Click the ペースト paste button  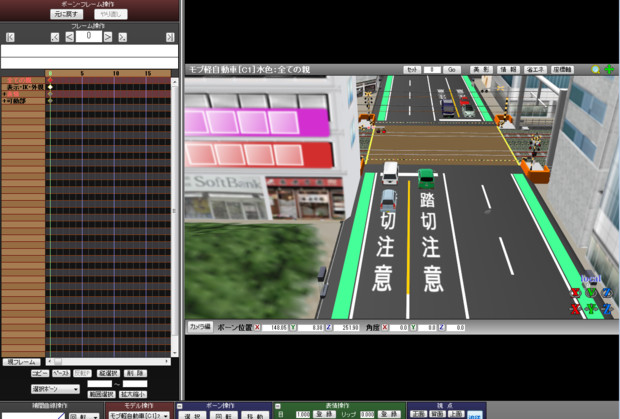[x=61, y=373]
